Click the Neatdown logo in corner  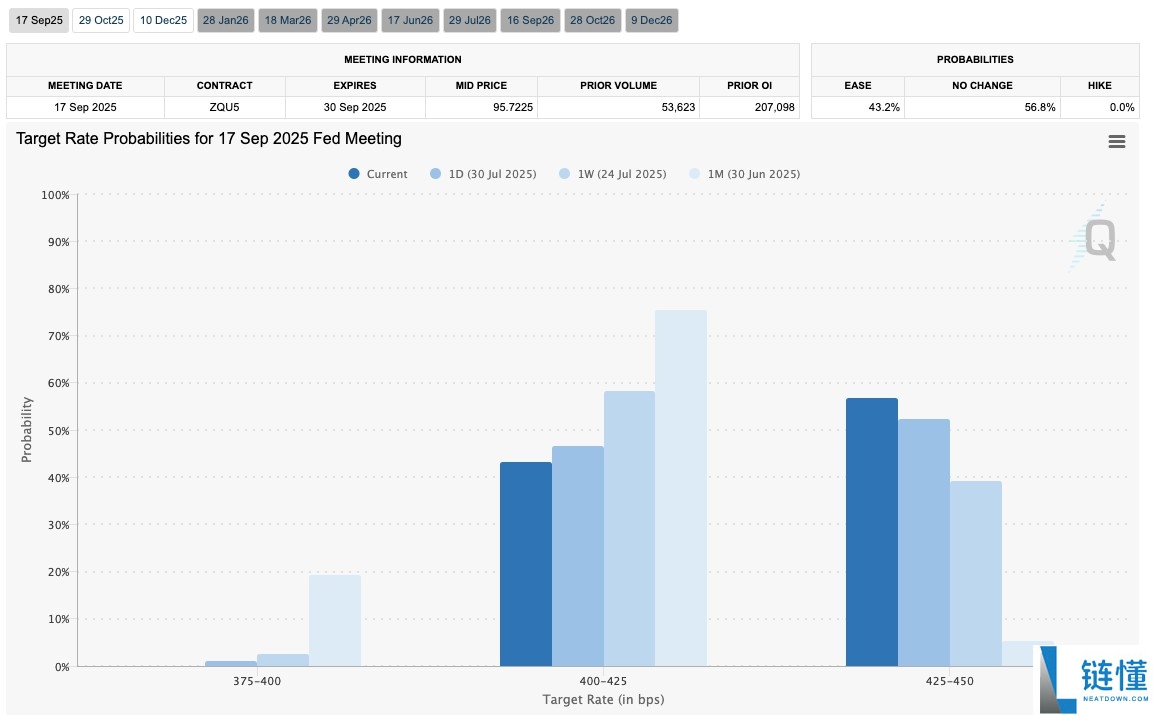[1090, 679]
